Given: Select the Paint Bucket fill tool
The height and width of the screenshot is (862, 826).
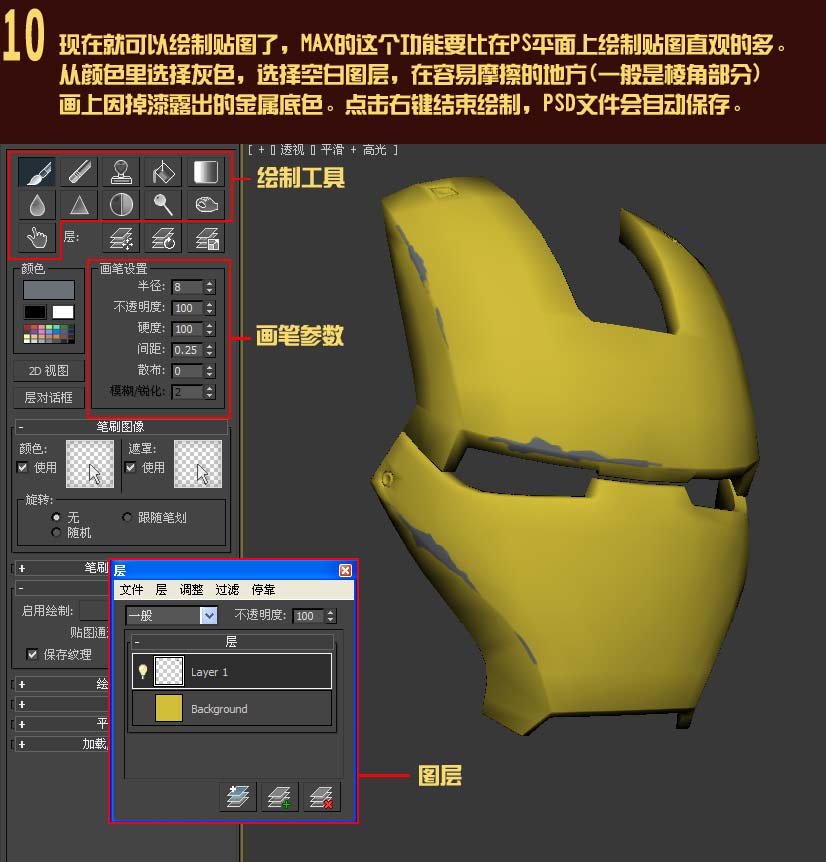Looking at the screenshot, I should click(163, 171).
